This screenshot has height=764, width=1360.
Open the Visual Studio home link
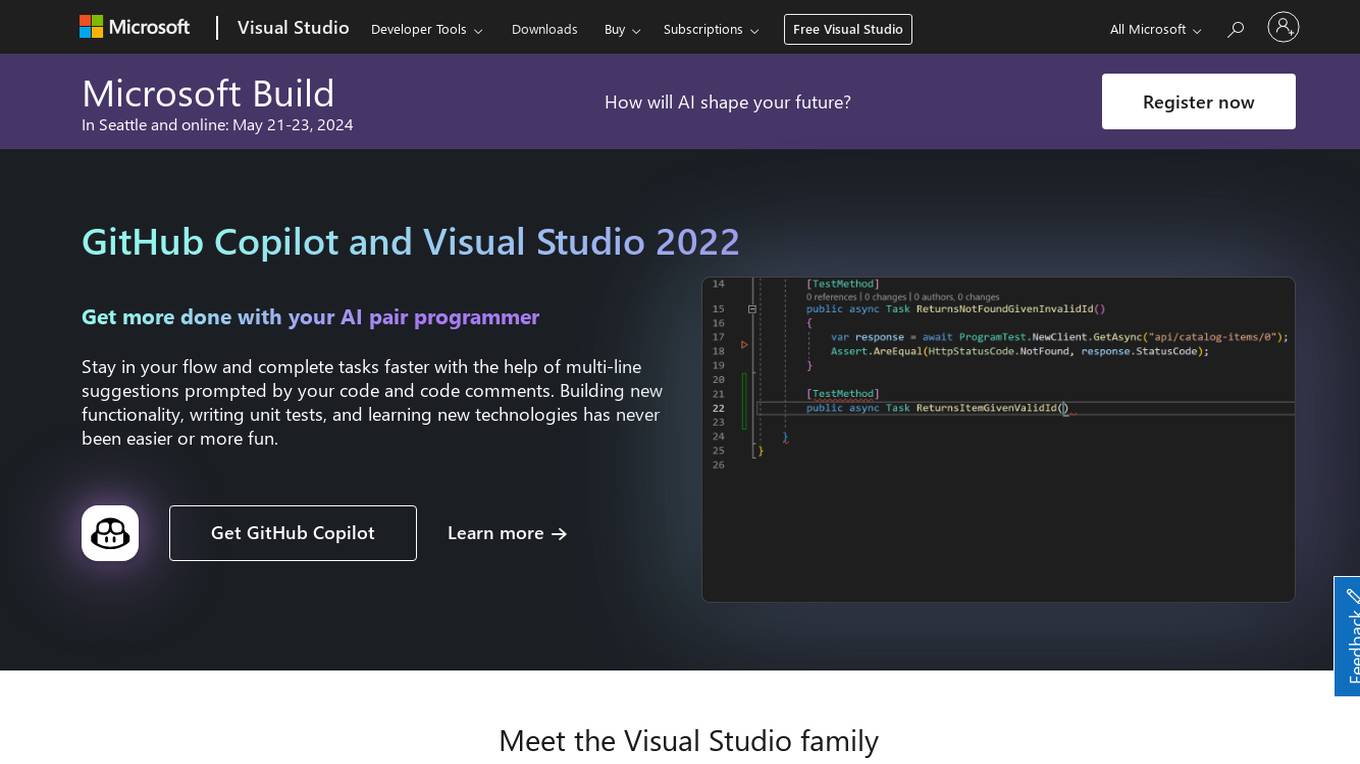click(x=293, y=28)
